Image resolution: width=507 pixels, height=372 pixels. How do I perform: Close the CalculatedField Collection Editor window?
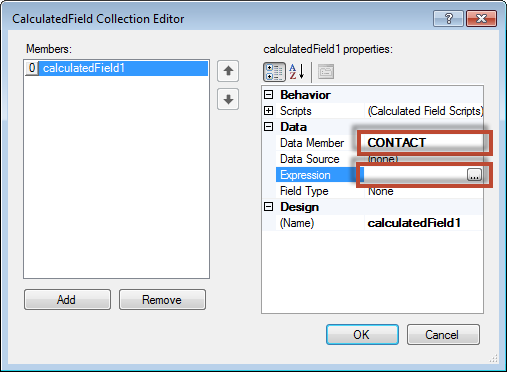[x=482, y=18]
